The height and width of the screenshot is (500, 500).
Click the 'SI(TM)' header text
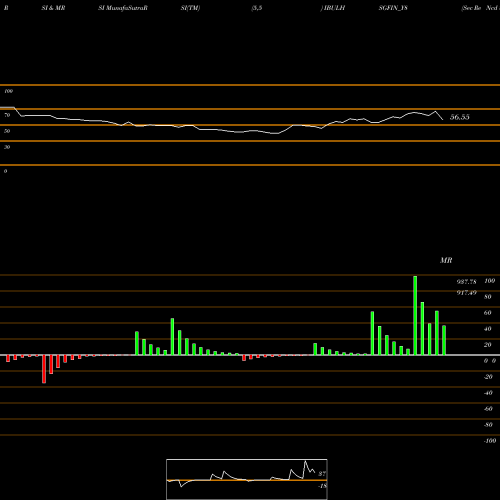click(x=190, y=8)
